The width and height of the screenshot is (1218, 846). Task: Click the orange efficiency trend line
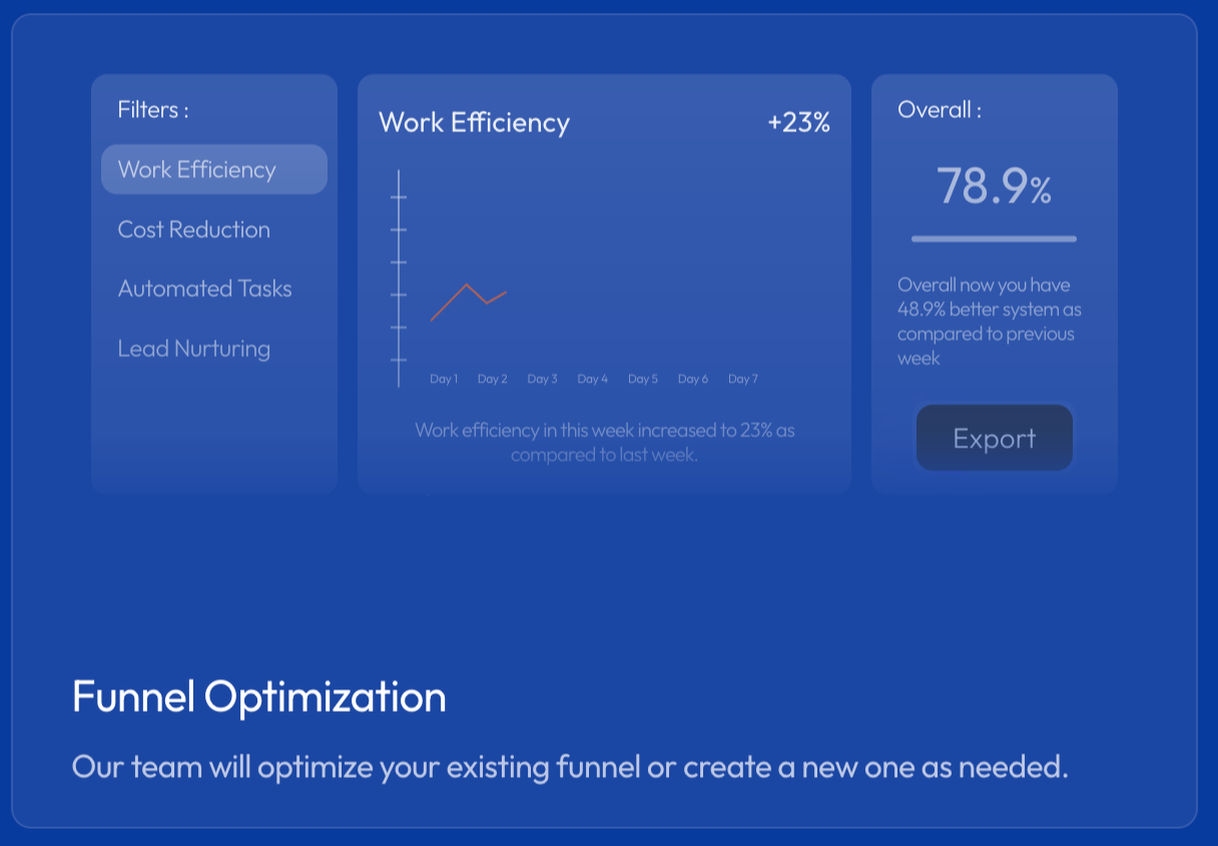[468, 300]
